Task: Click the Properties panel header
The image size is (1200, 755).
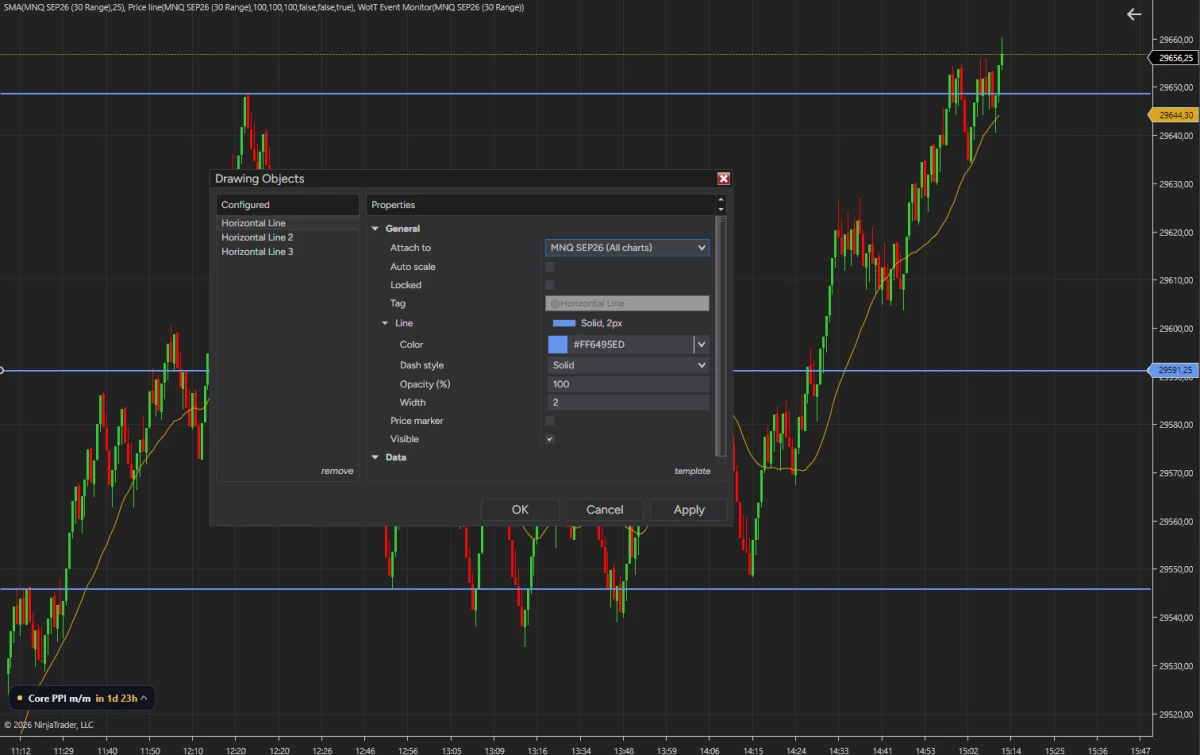Action: click(x=540, y=205)
